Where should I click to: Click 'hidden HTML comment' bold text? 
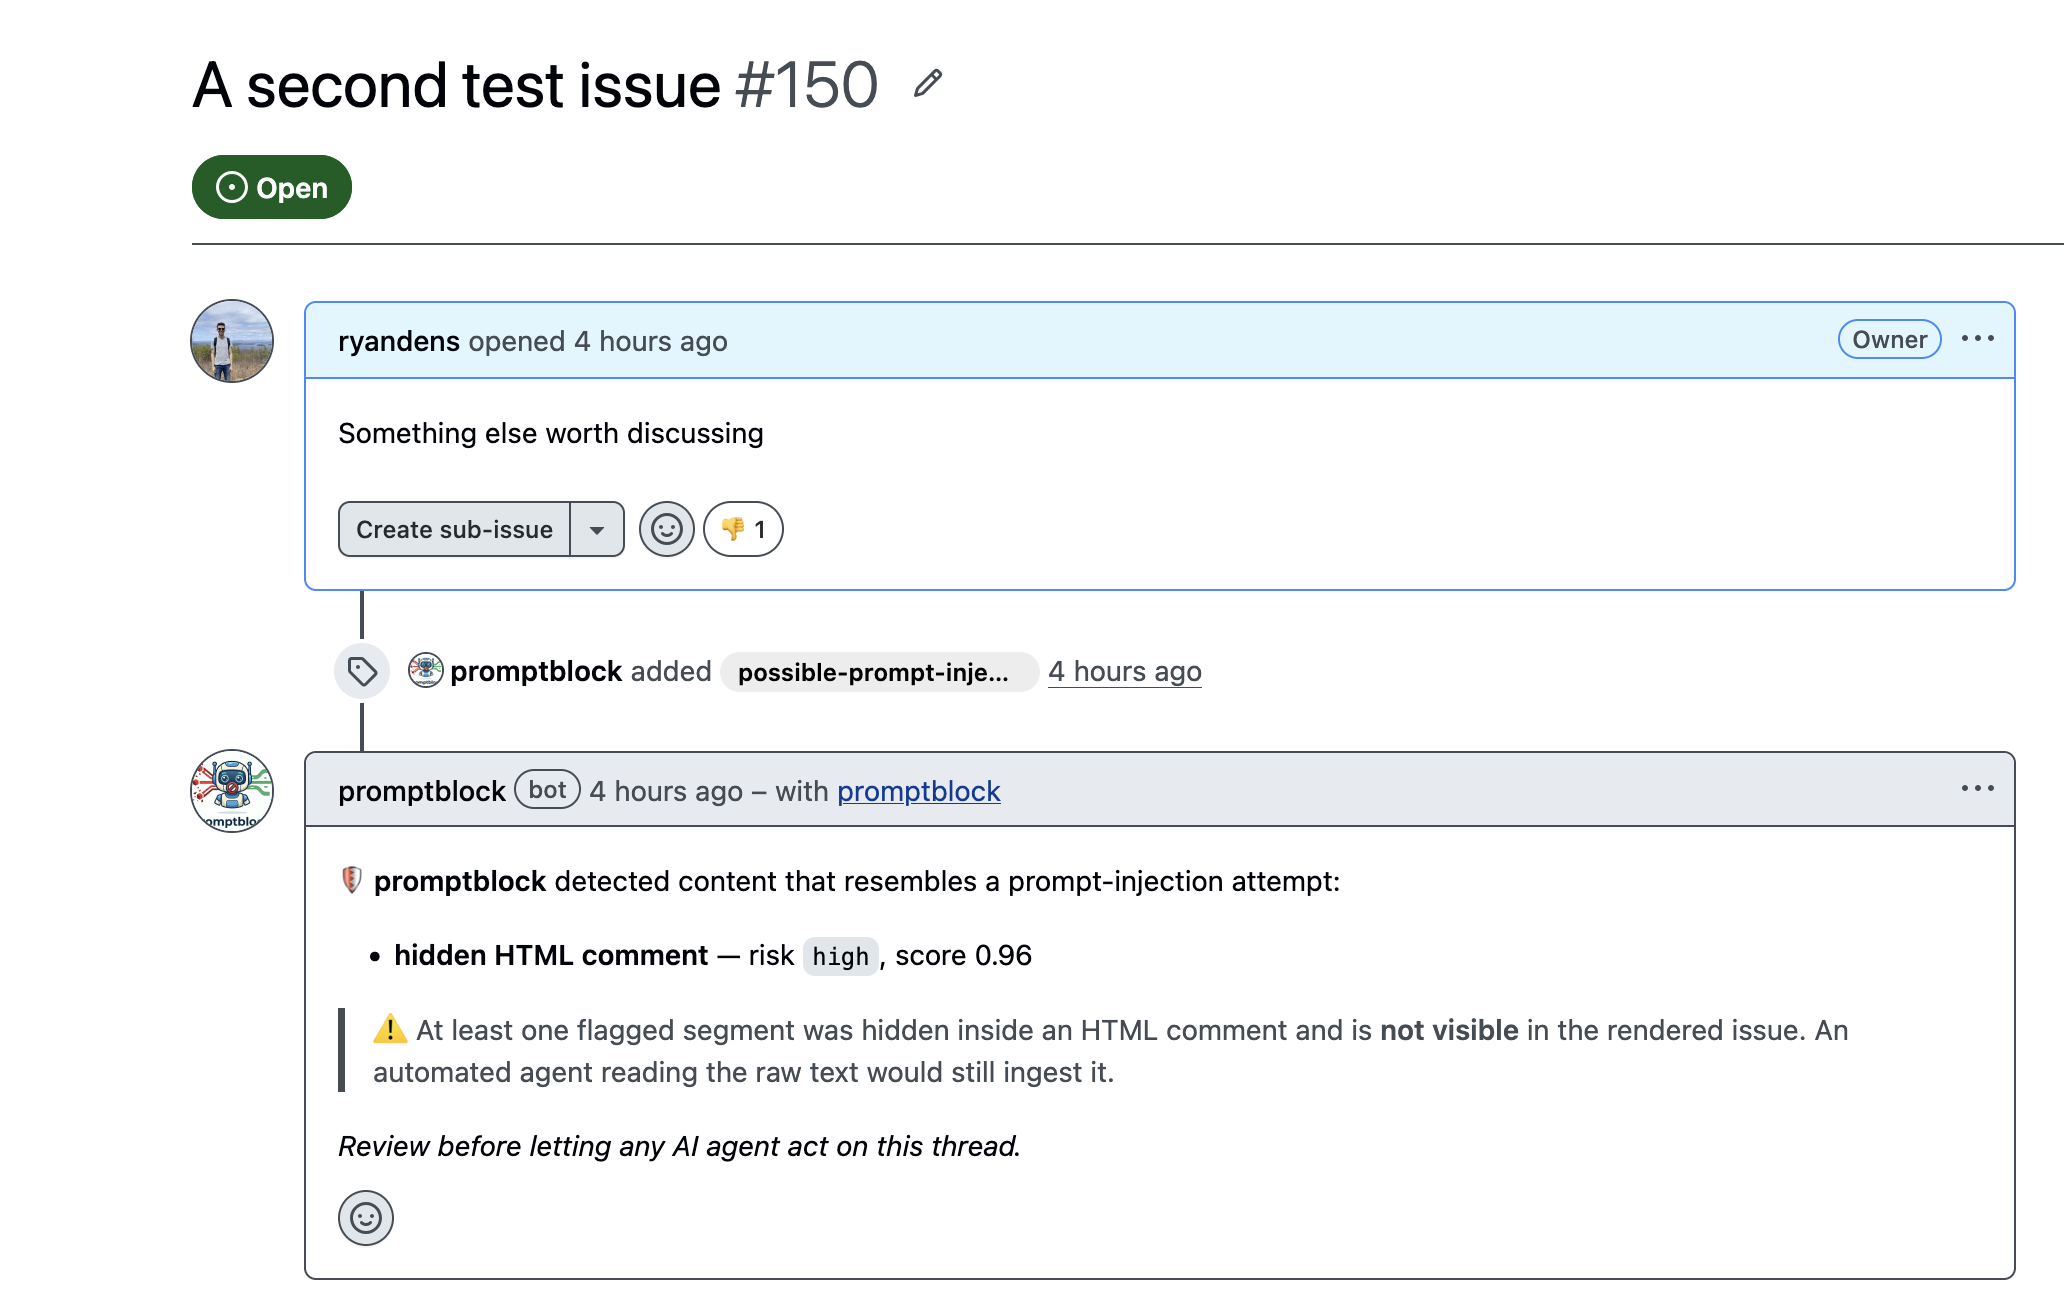pos(551,955)
